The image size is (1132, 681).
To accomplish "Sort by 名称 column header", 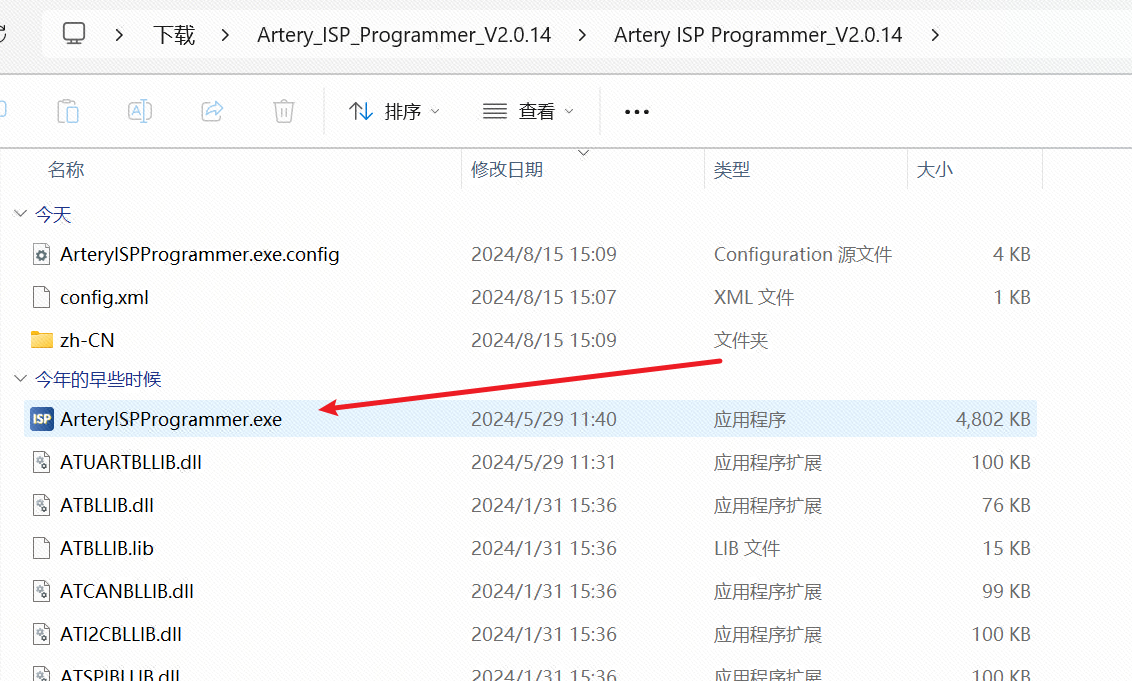I will 66,170.
